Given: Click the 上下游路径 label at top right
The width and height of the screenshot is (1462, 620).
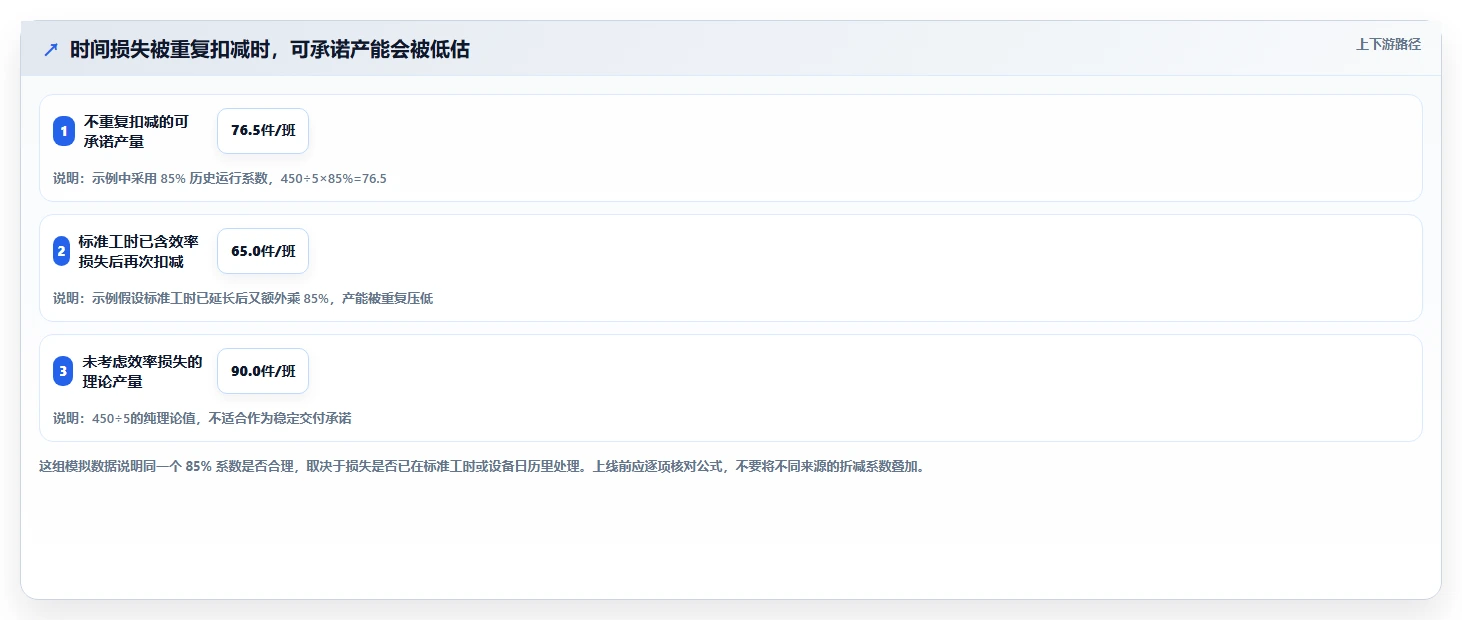Looking at the screenshot, I should [x=1388, y=44].
